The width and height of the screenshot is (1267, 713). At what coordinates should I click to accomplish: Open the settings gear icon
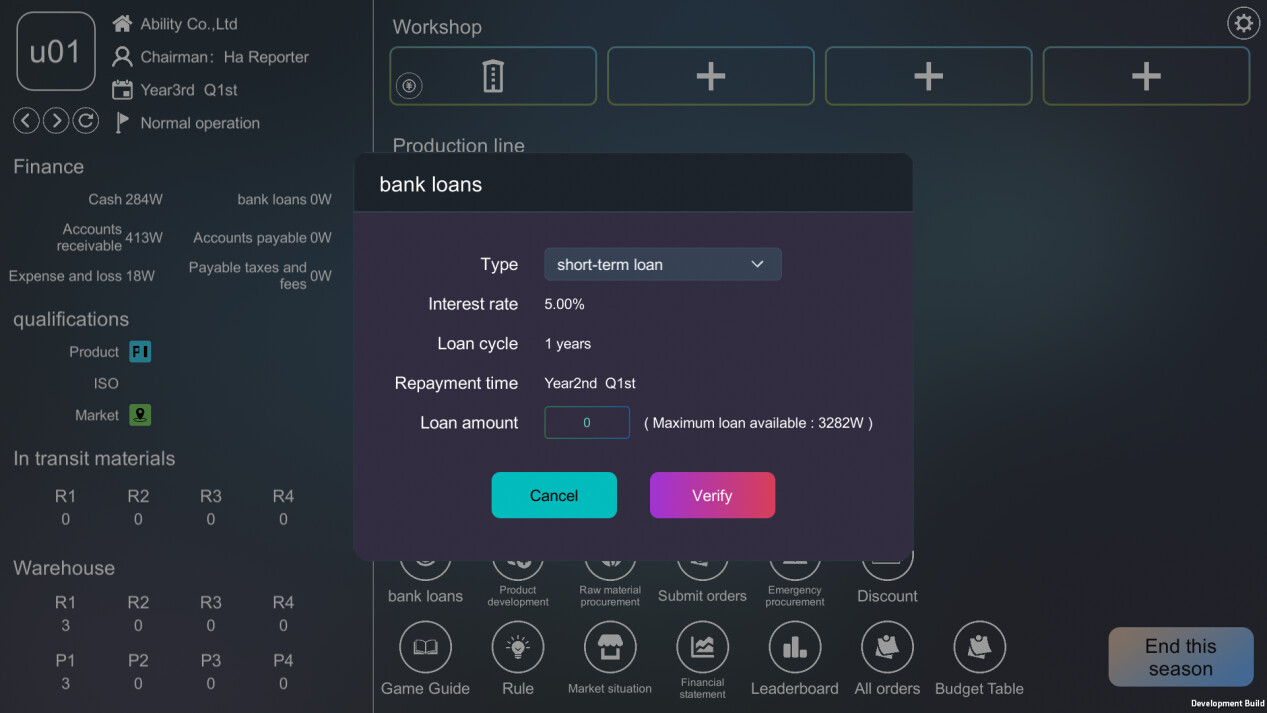1243,23
